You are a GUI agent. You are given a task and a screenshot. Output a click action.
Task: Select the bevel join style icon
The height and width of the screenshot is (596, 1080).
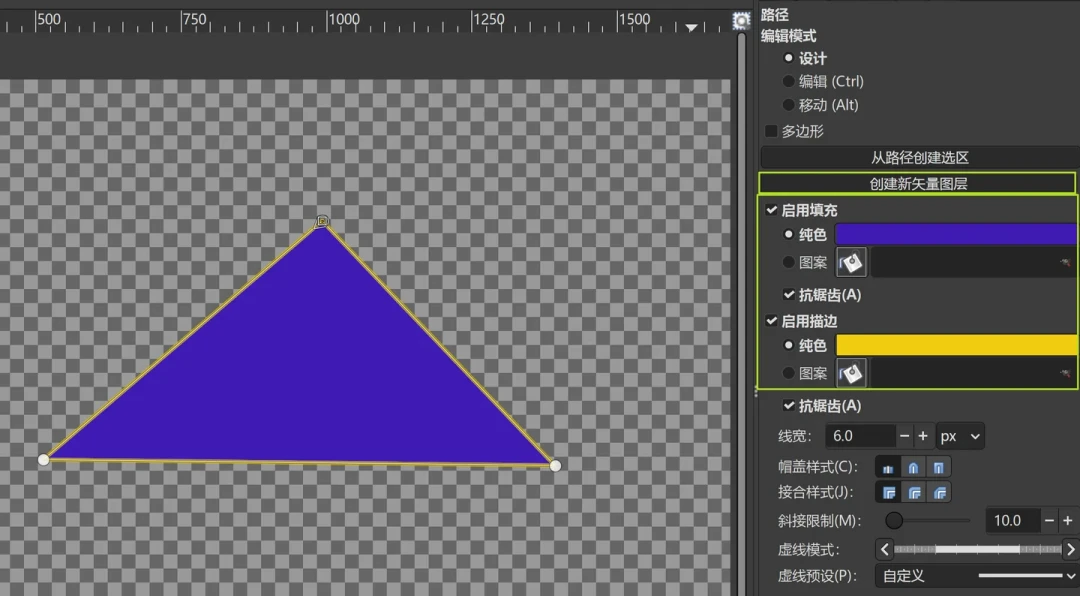[x=939, y=493]
